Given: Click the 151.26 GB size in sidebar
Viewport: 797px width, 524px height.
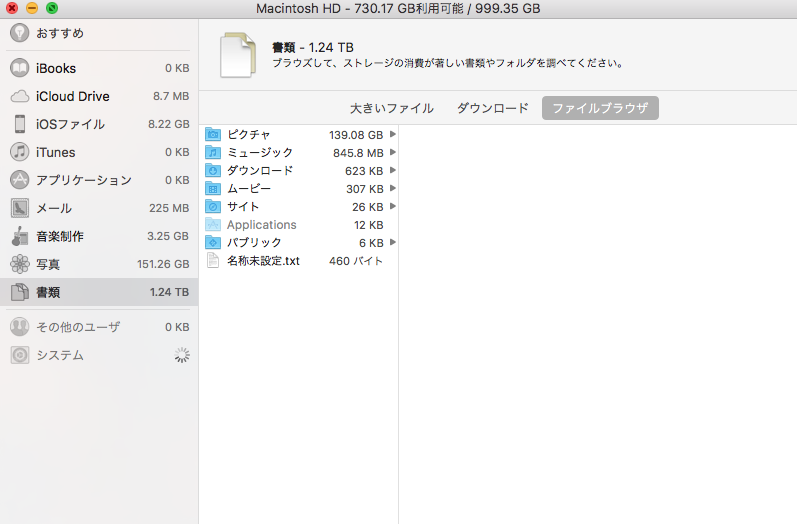Looking at the screenshot, I should (x=163, y=264).
